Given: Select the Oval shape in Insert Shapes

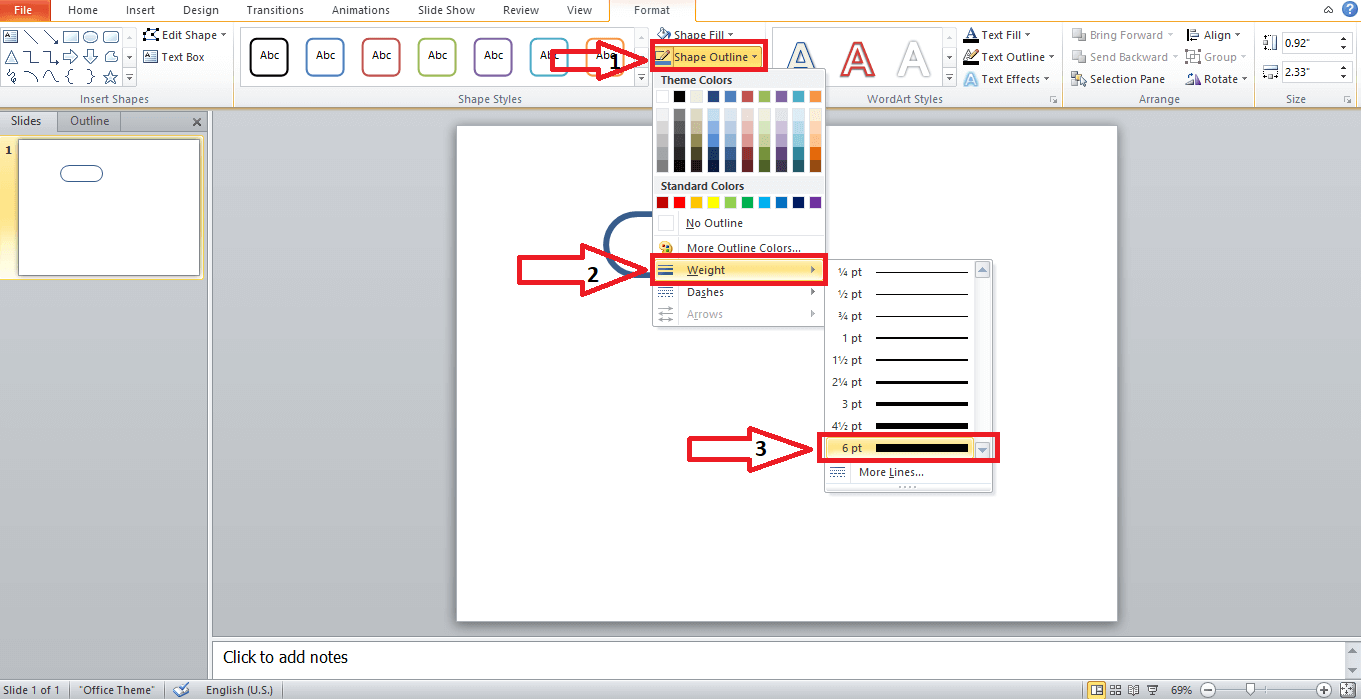Looking at the screenshot, I should pyautogui.click(x=90, y=37).
